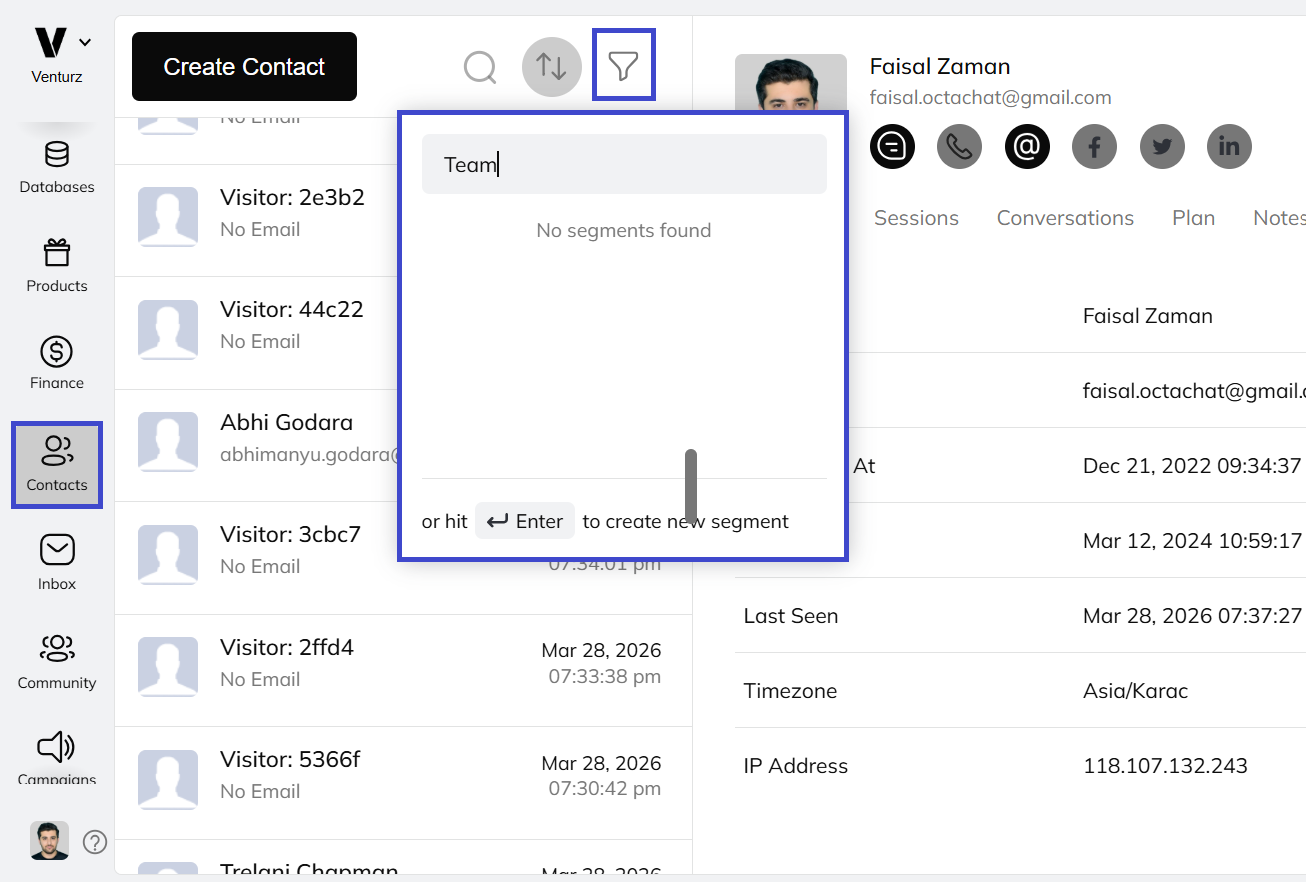Click the Create Contact button
The width and height of the screenshot is (1306, 882).
coord(243,66)
